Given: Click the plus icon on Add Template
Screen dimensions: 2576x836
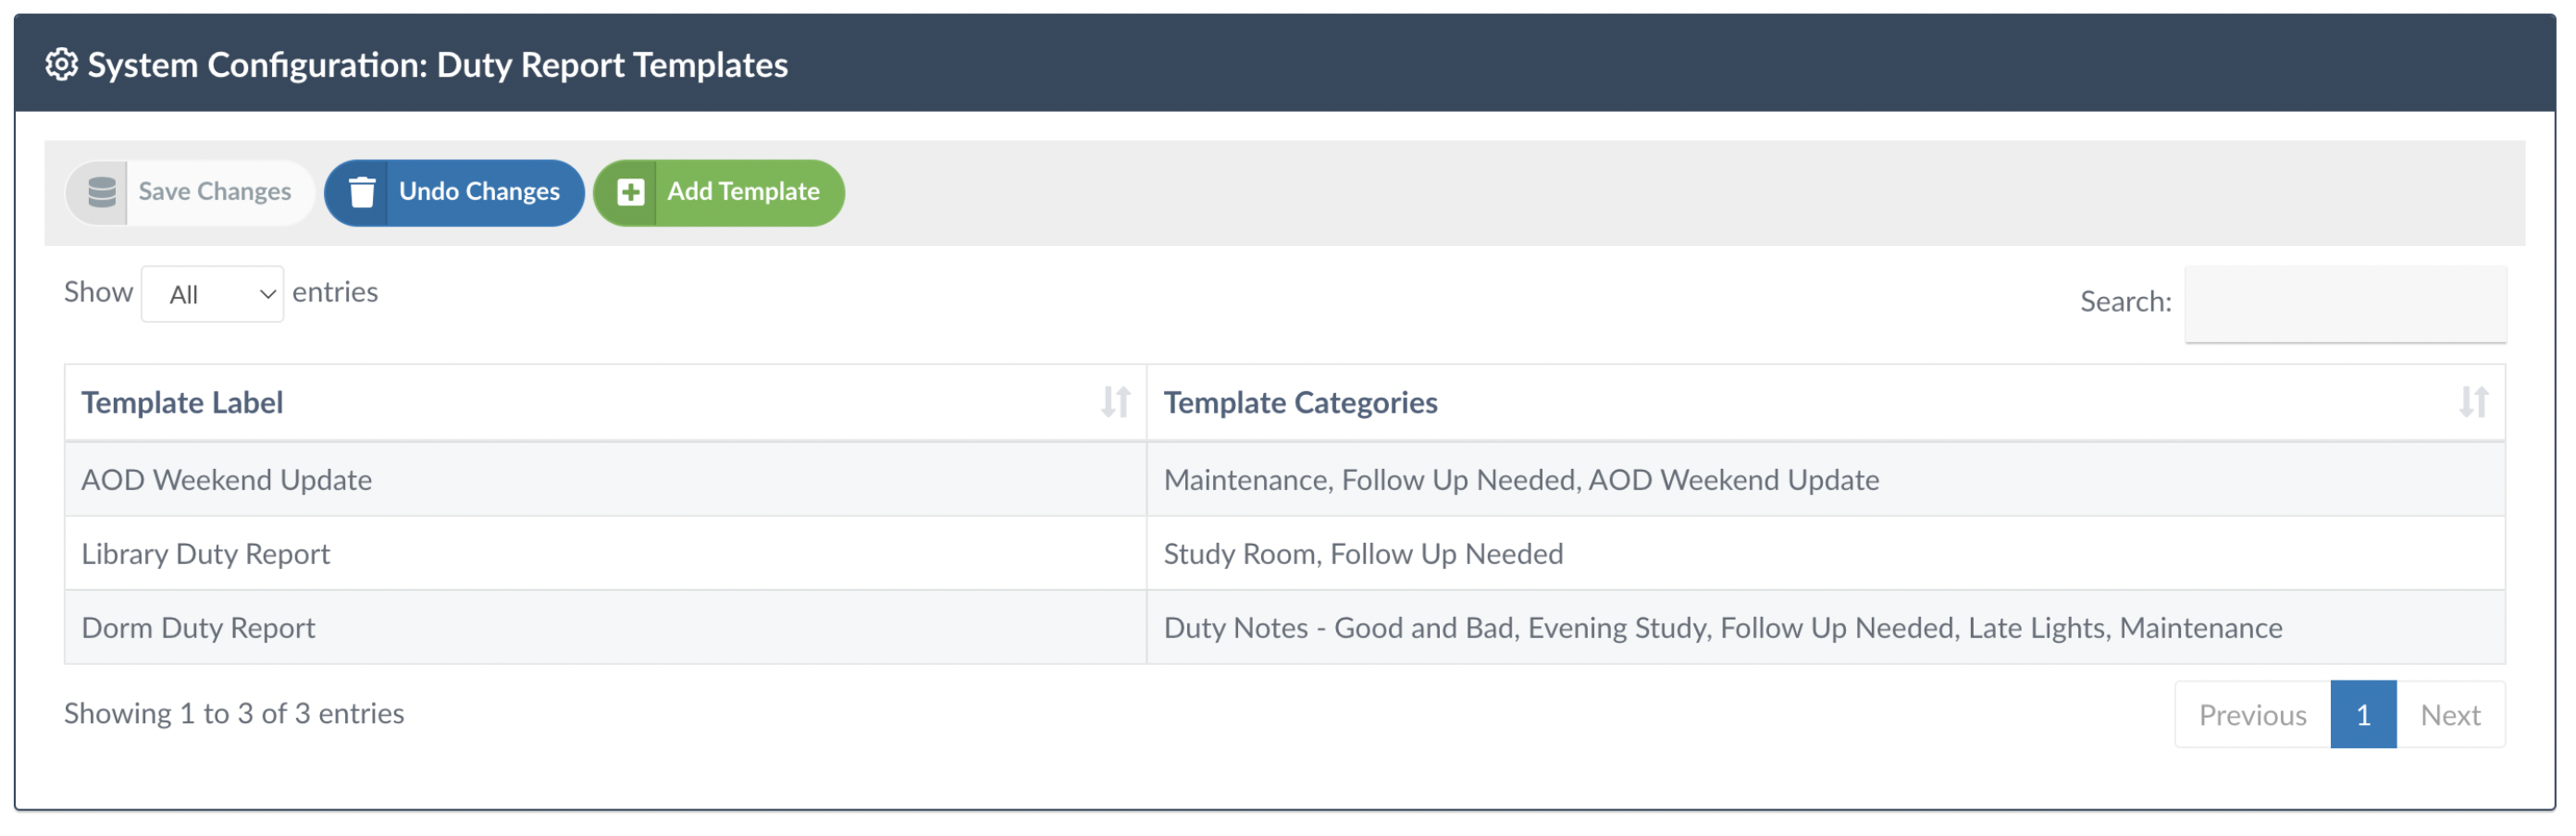Looking at the screenshot, I should (630, 192).
